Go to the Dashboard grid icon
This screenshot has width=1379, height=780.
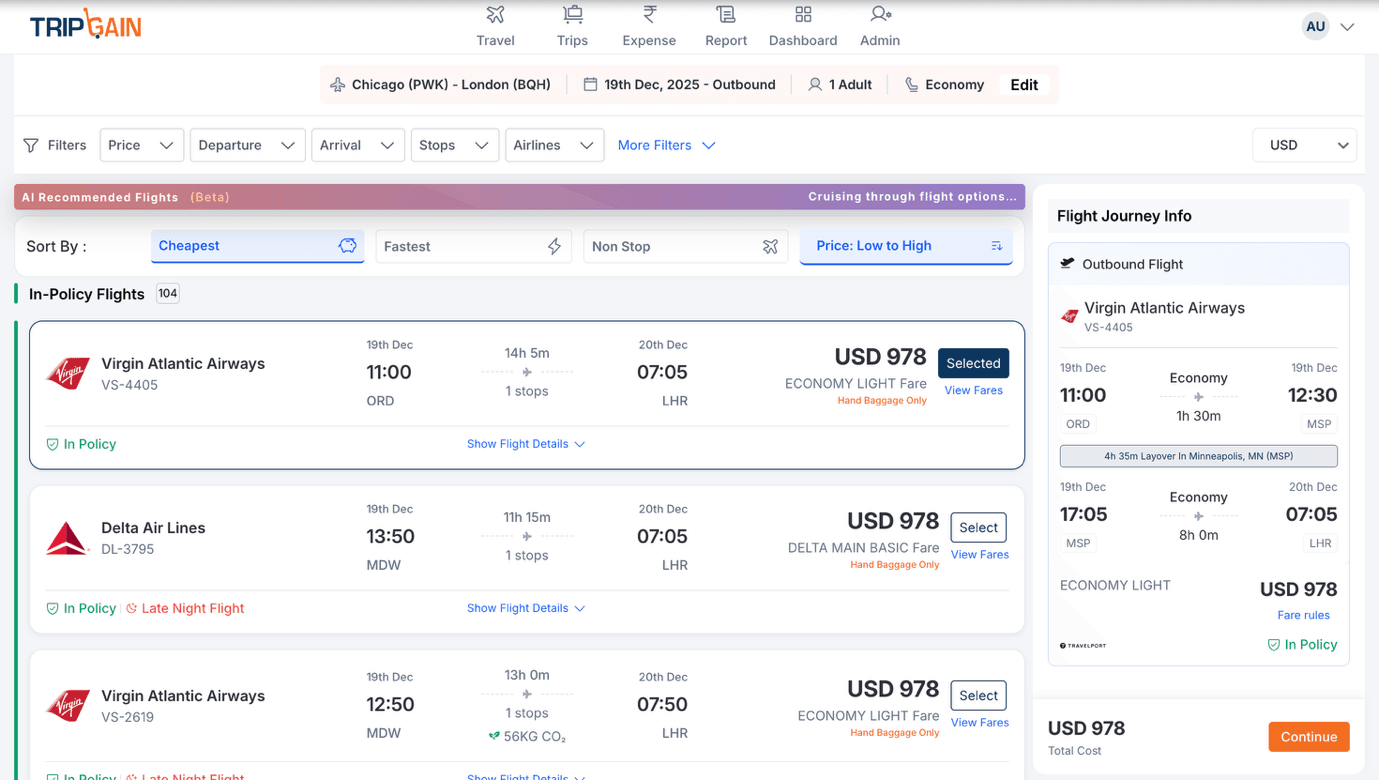803,15
